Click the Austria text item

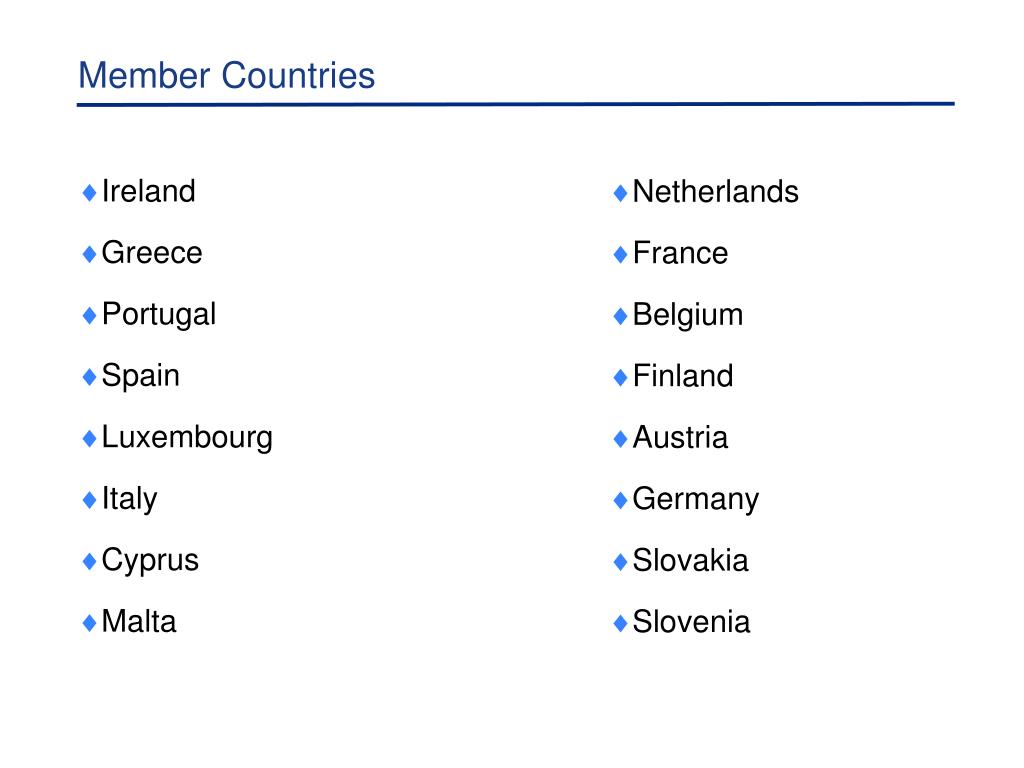tap(680, 438)
